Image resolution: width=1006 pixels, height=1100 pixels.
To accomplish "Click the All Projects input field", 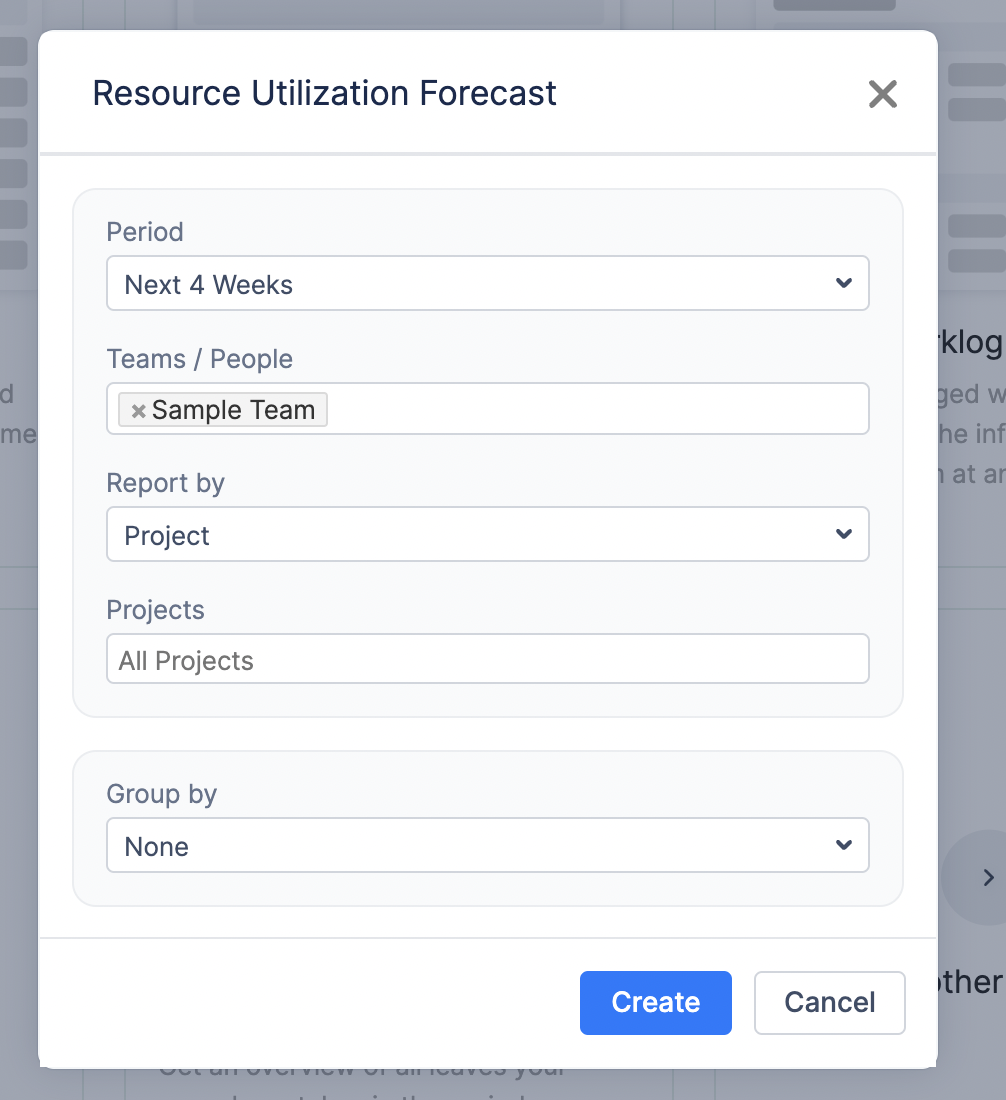I will (487, 660).
